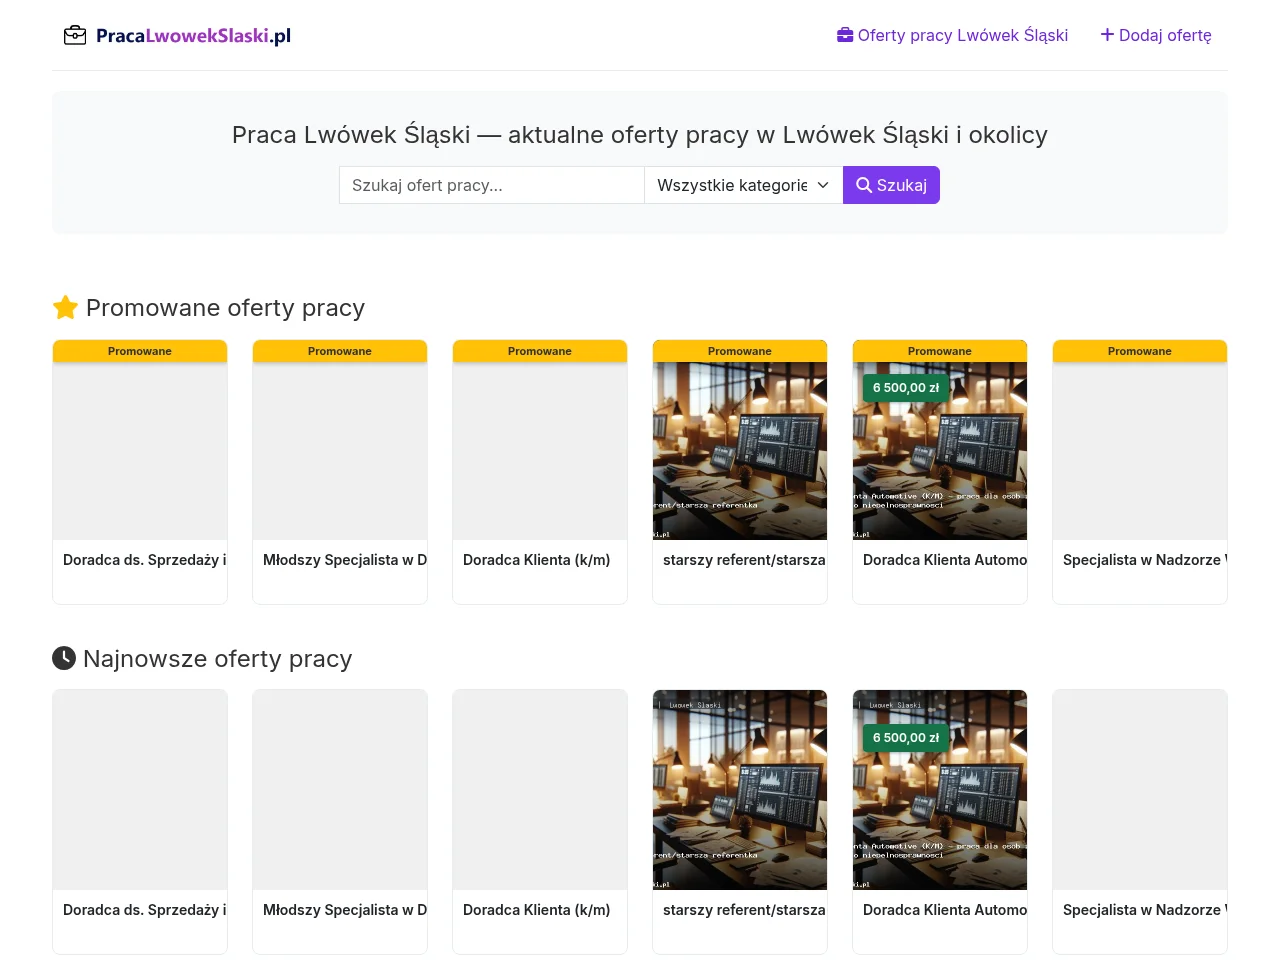Focus the Szukaj ofert pracy search field
This screenshot has width=1280, height=960.
[492, 185]
